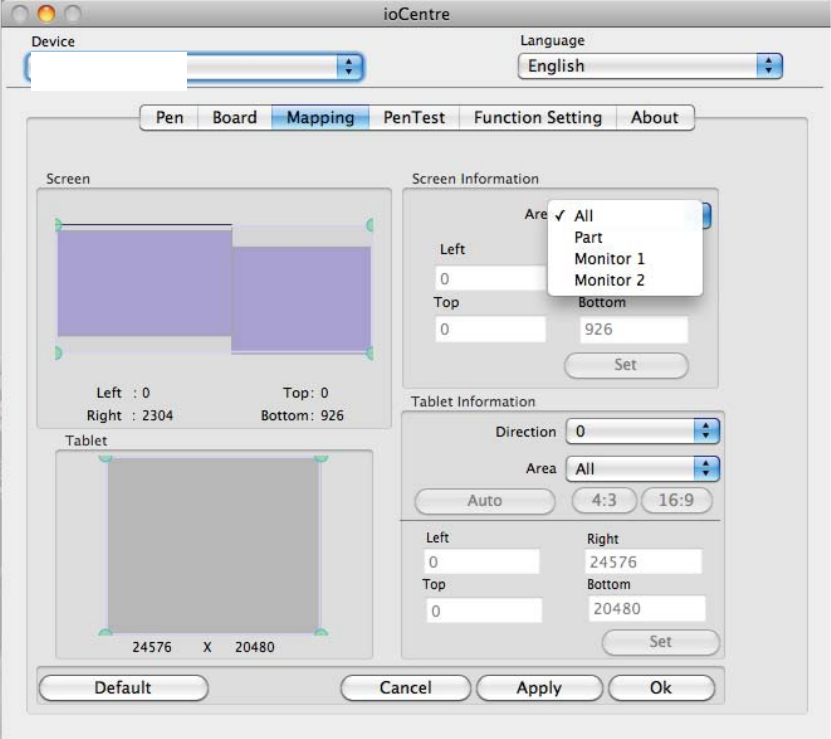Click the top-right tablet area handle

tap(321, 458)
